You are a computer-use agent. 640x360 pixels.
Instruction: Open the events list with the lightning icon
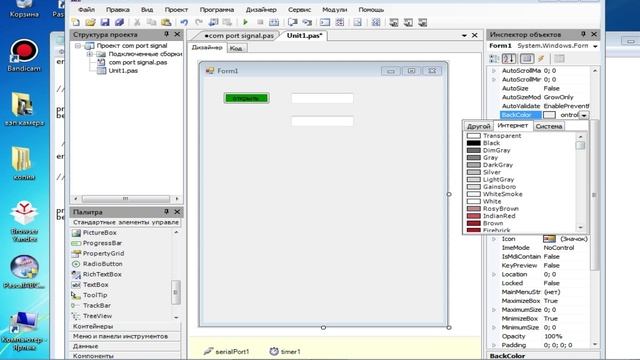click(541, 59)
